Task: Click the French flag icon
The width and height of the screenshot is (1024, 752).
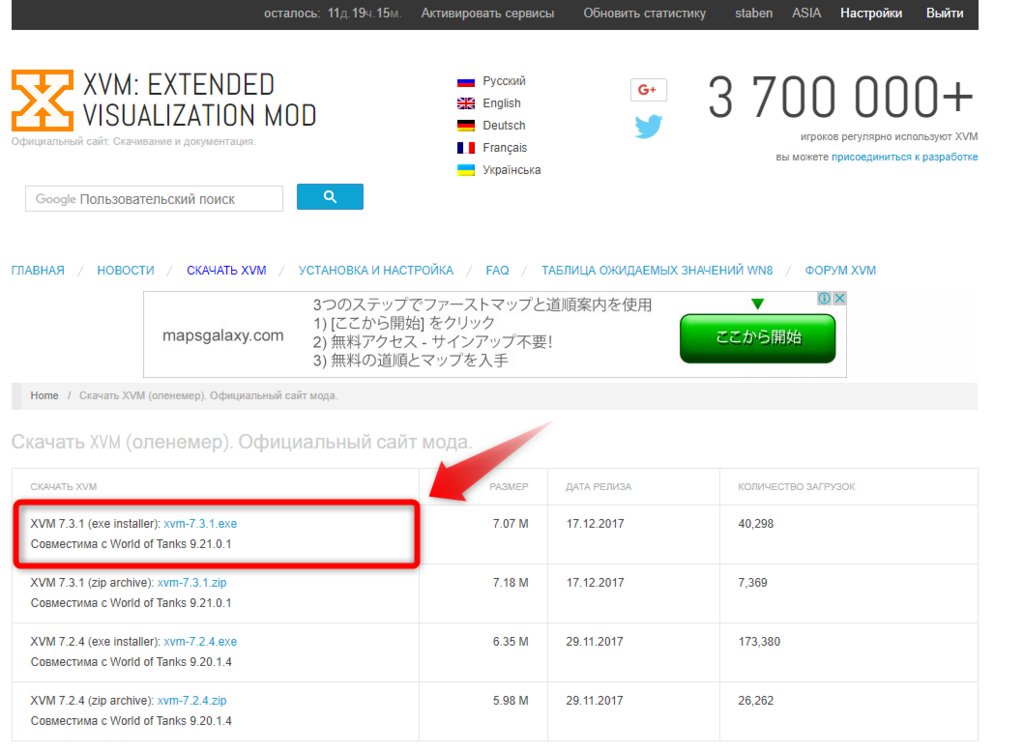Action: pos(466,148)
